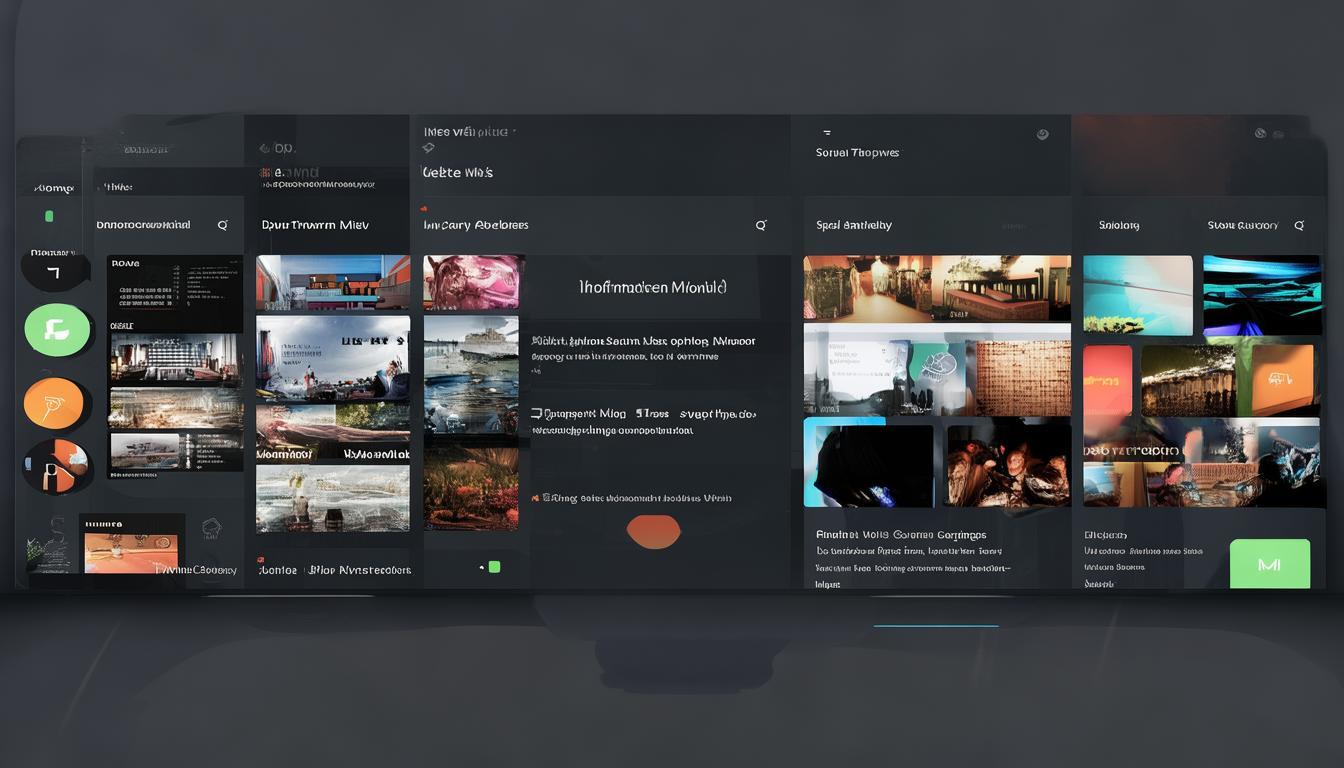Click the orange circular sidebar icon
The width and height of the screenshot is (1344, 768).
(x=56, y=403)
